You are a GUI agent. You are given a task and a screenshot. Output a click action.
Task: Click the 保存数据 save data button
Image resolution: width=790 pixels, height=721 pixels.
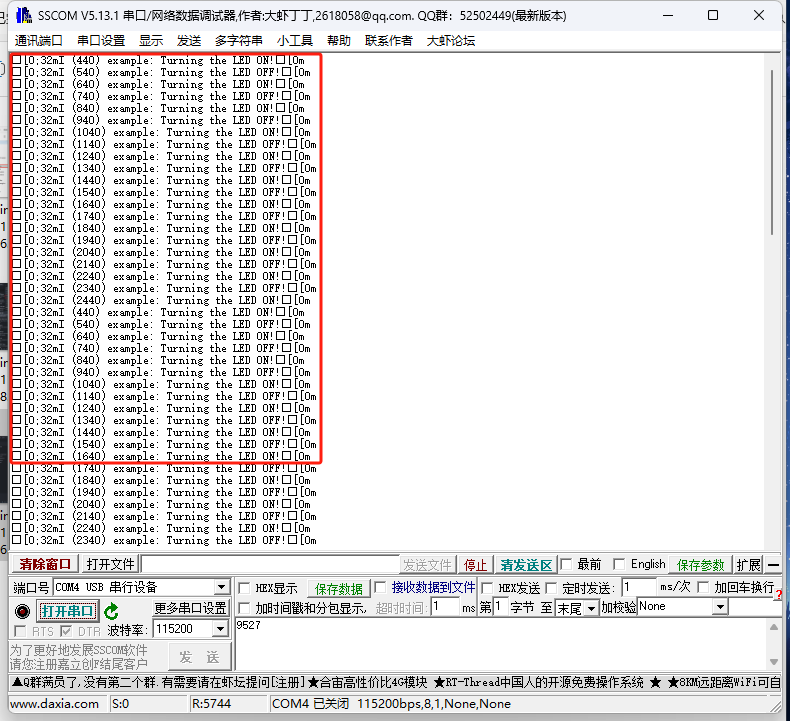[339, 588]
